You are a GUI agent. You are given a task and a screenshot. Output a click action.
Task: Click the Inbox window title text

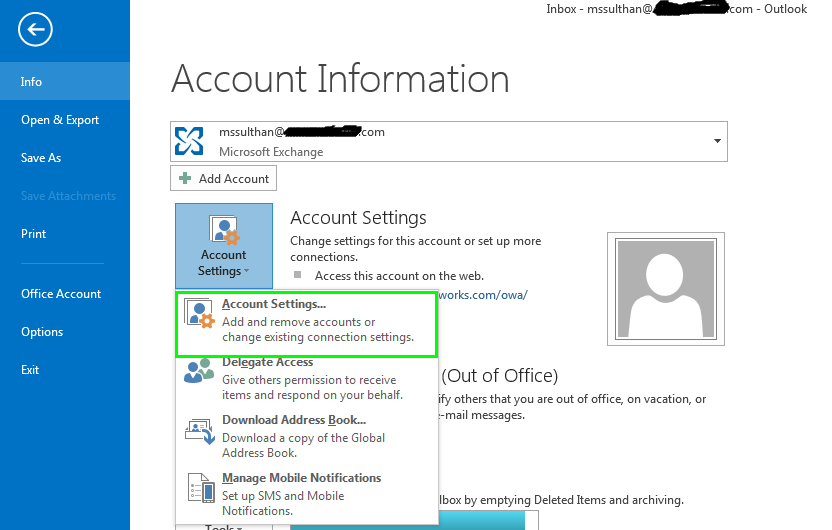click(x=677, y=8)
